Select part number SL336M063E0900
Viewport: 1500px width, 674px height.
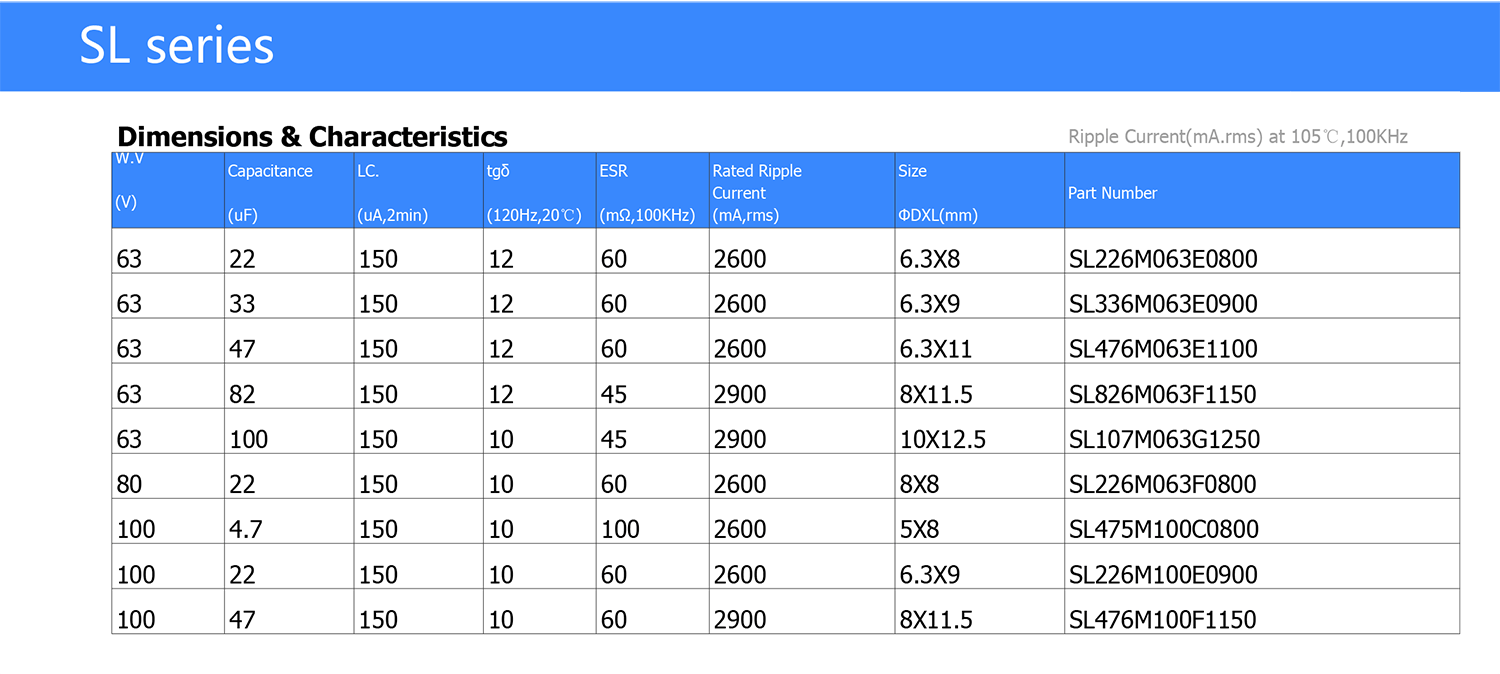(x=1163, y=304)
